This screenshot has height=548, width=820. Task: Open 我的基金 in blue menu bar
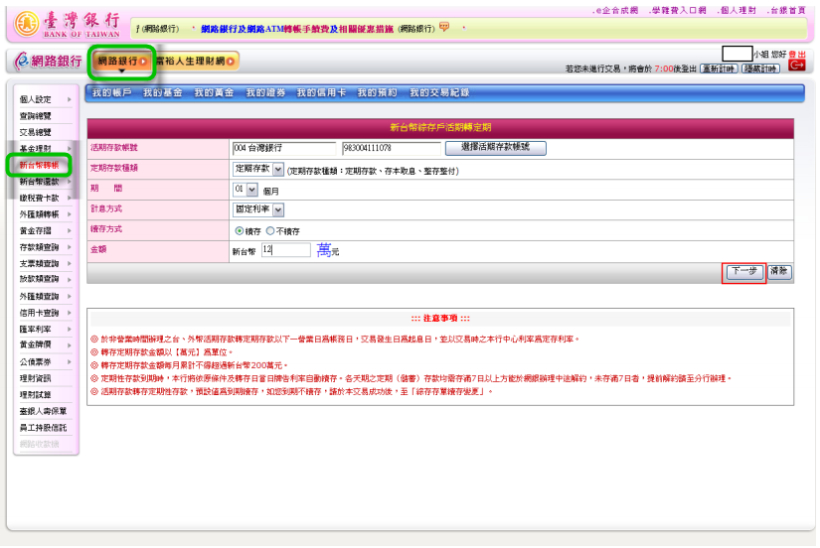[x=163, y=93]
